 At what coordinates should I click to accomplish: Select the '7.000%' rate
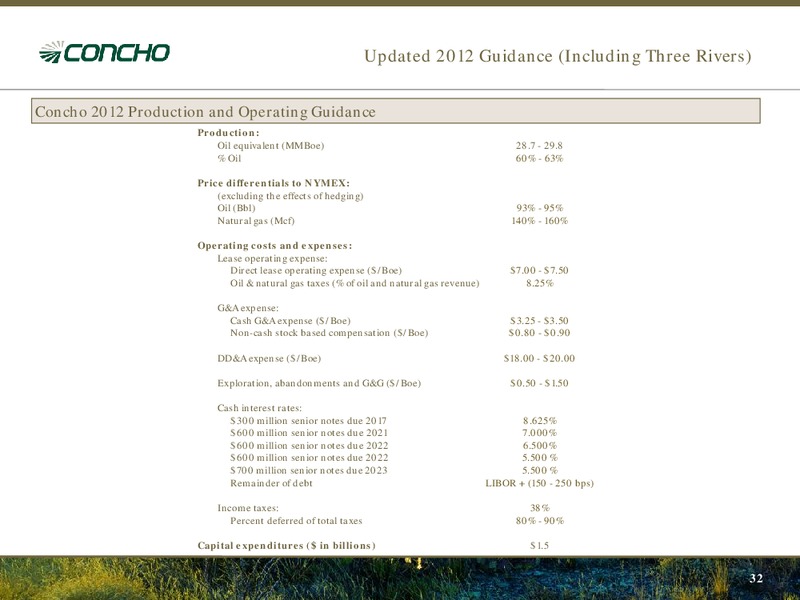click(x=539, y=433)
